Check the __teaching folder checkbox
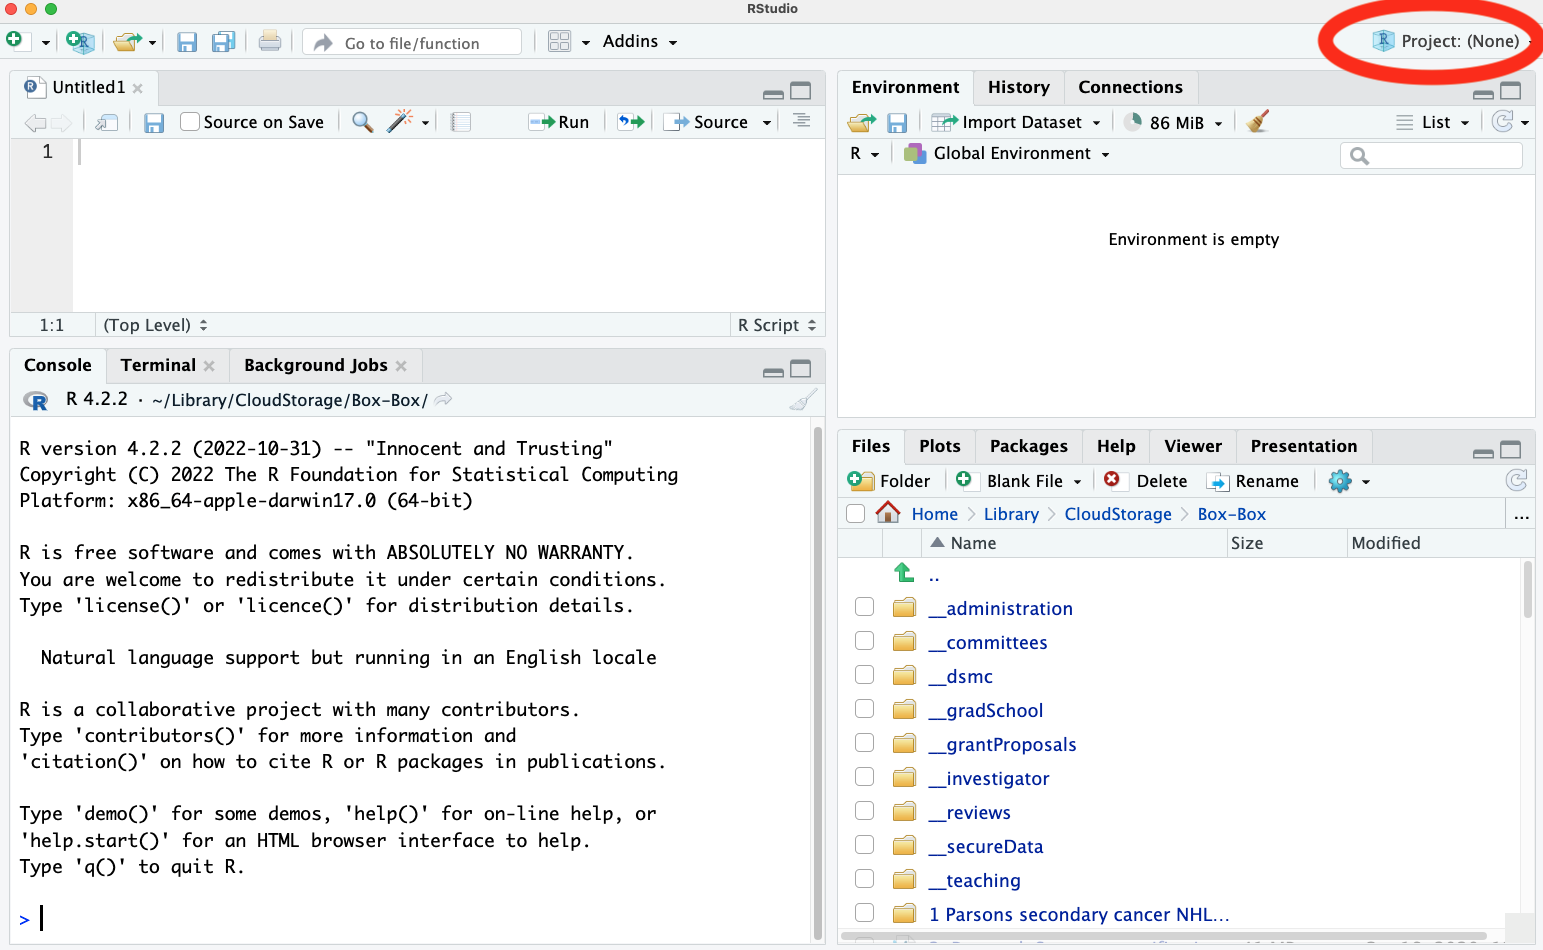Screen dimensions: 1543x950 tap(865, 879)
